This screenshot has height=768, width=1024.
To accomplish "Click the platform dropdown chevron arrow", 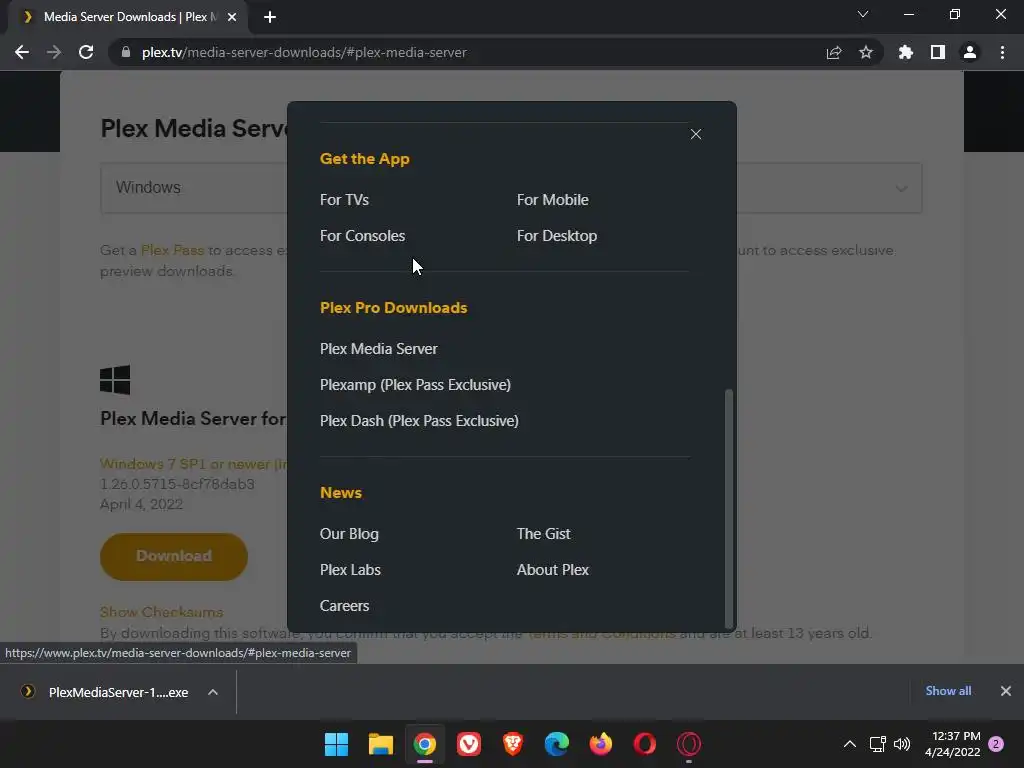I will click(x=901, y=189).
